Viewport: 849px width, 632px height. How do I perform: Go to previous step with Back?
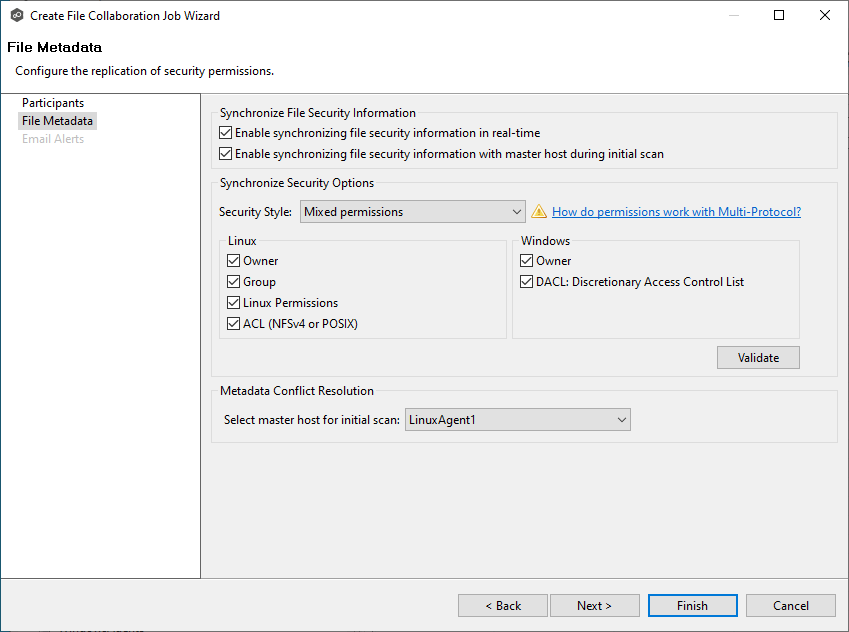502,606
